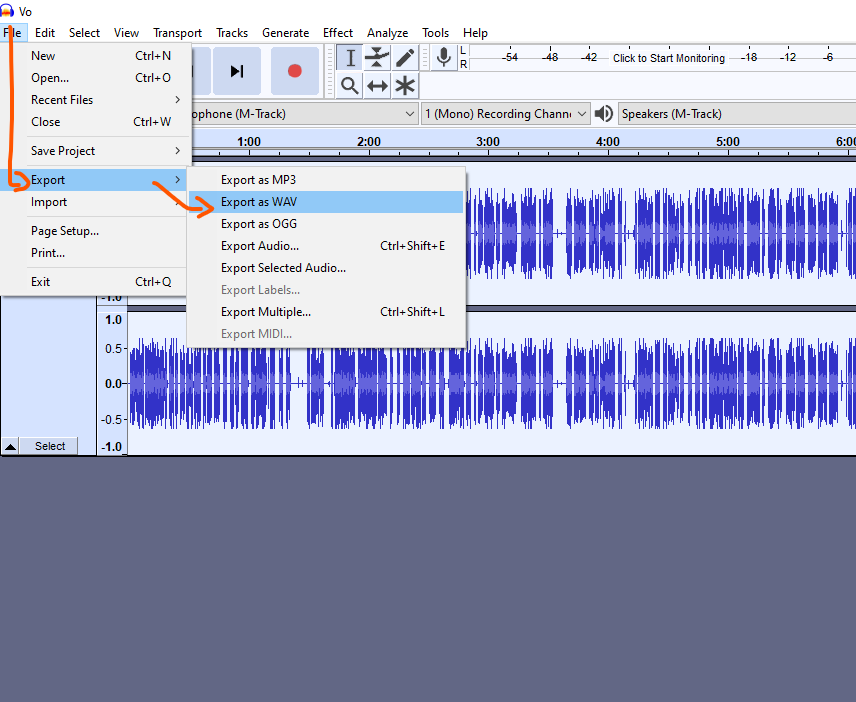
Task: Select the Envelope tool
Action: pyautogui.click(x=377, y=58)
